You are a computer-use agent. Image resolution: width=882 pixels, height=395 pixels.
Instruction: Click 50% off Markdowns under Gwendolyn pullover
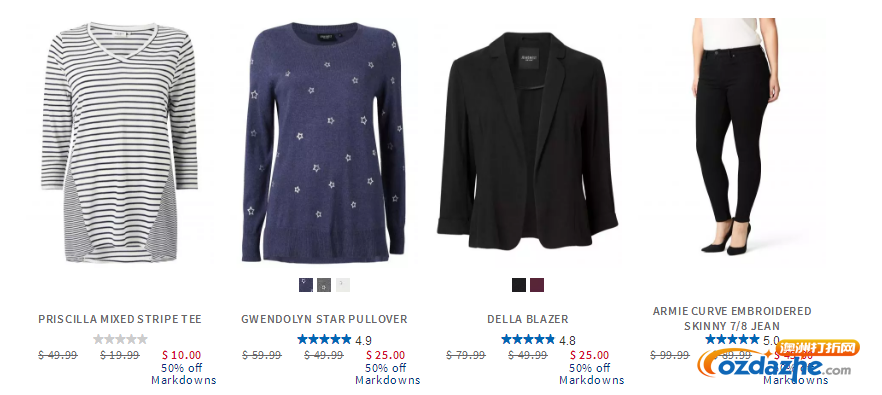(387, 374)
